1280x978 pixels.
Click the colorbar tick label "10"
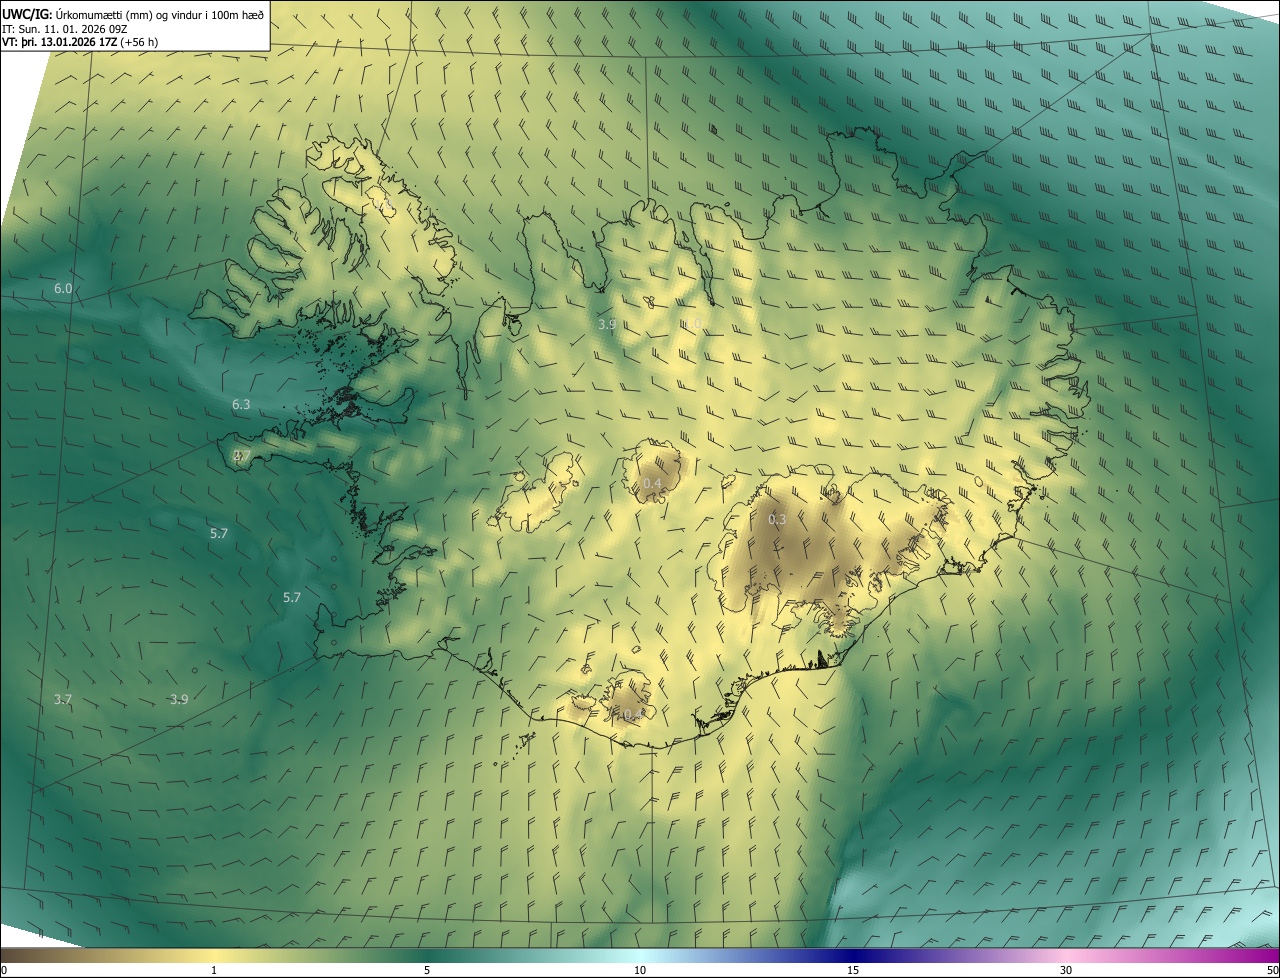pos(640,970)
